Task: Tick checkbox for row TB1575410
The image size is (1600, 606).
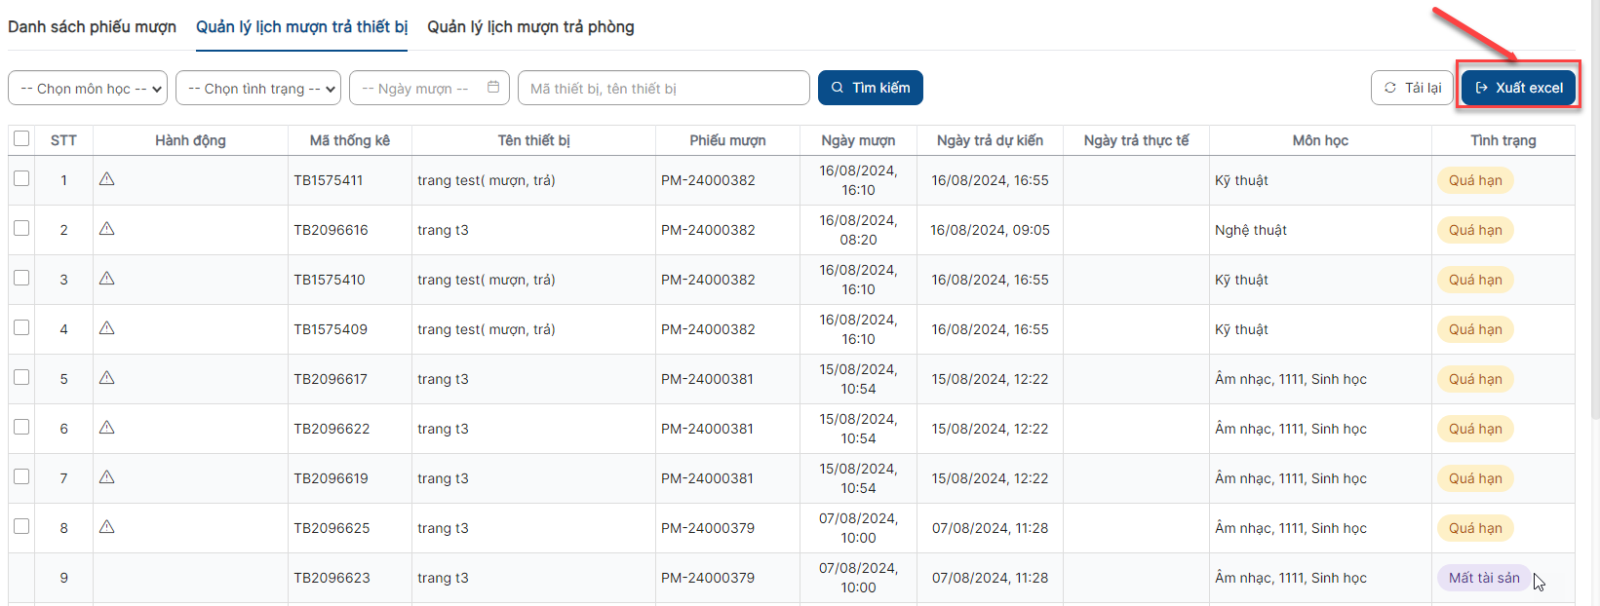Action: pos(21,278)
